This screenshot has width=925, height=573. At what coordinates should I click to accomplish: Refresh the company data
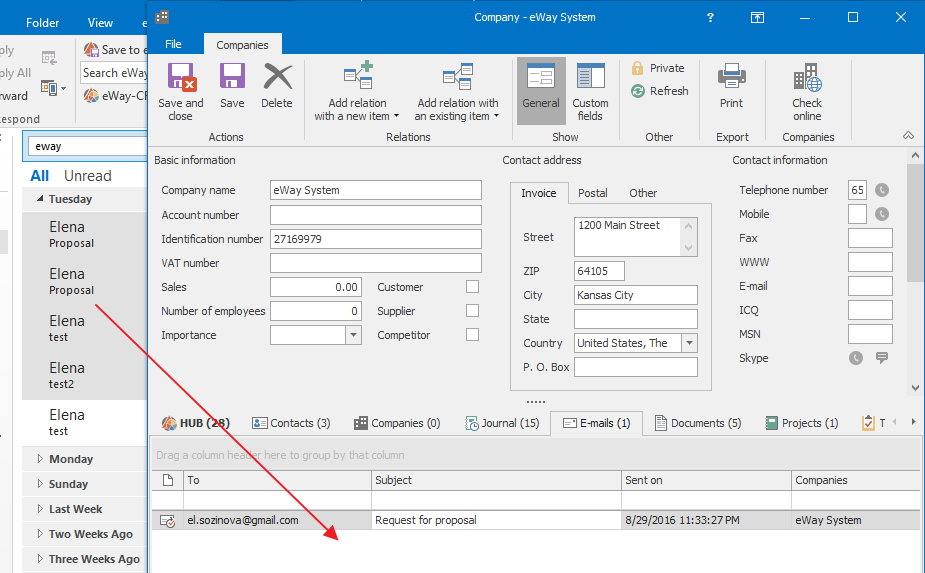660,91
